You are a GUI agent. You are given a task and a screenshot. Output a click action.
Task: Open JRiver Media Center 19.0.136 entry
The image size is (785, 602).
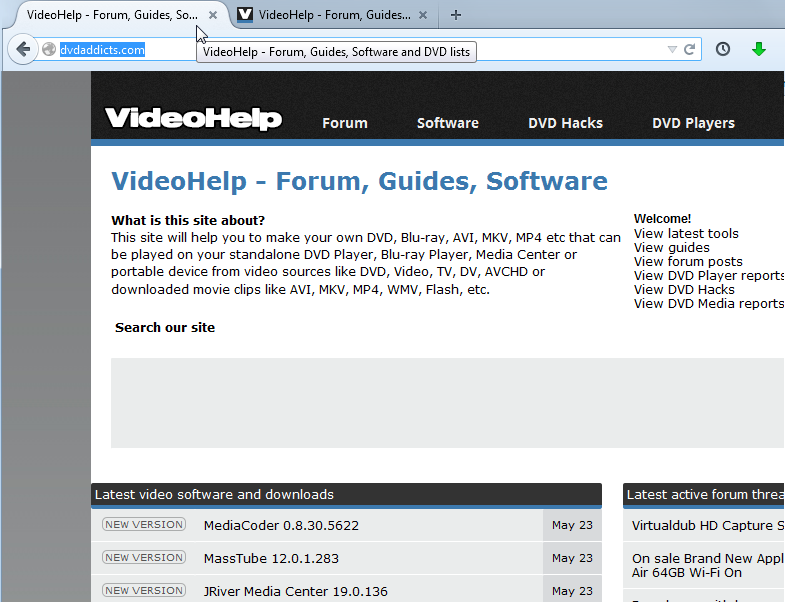[295, 591]
